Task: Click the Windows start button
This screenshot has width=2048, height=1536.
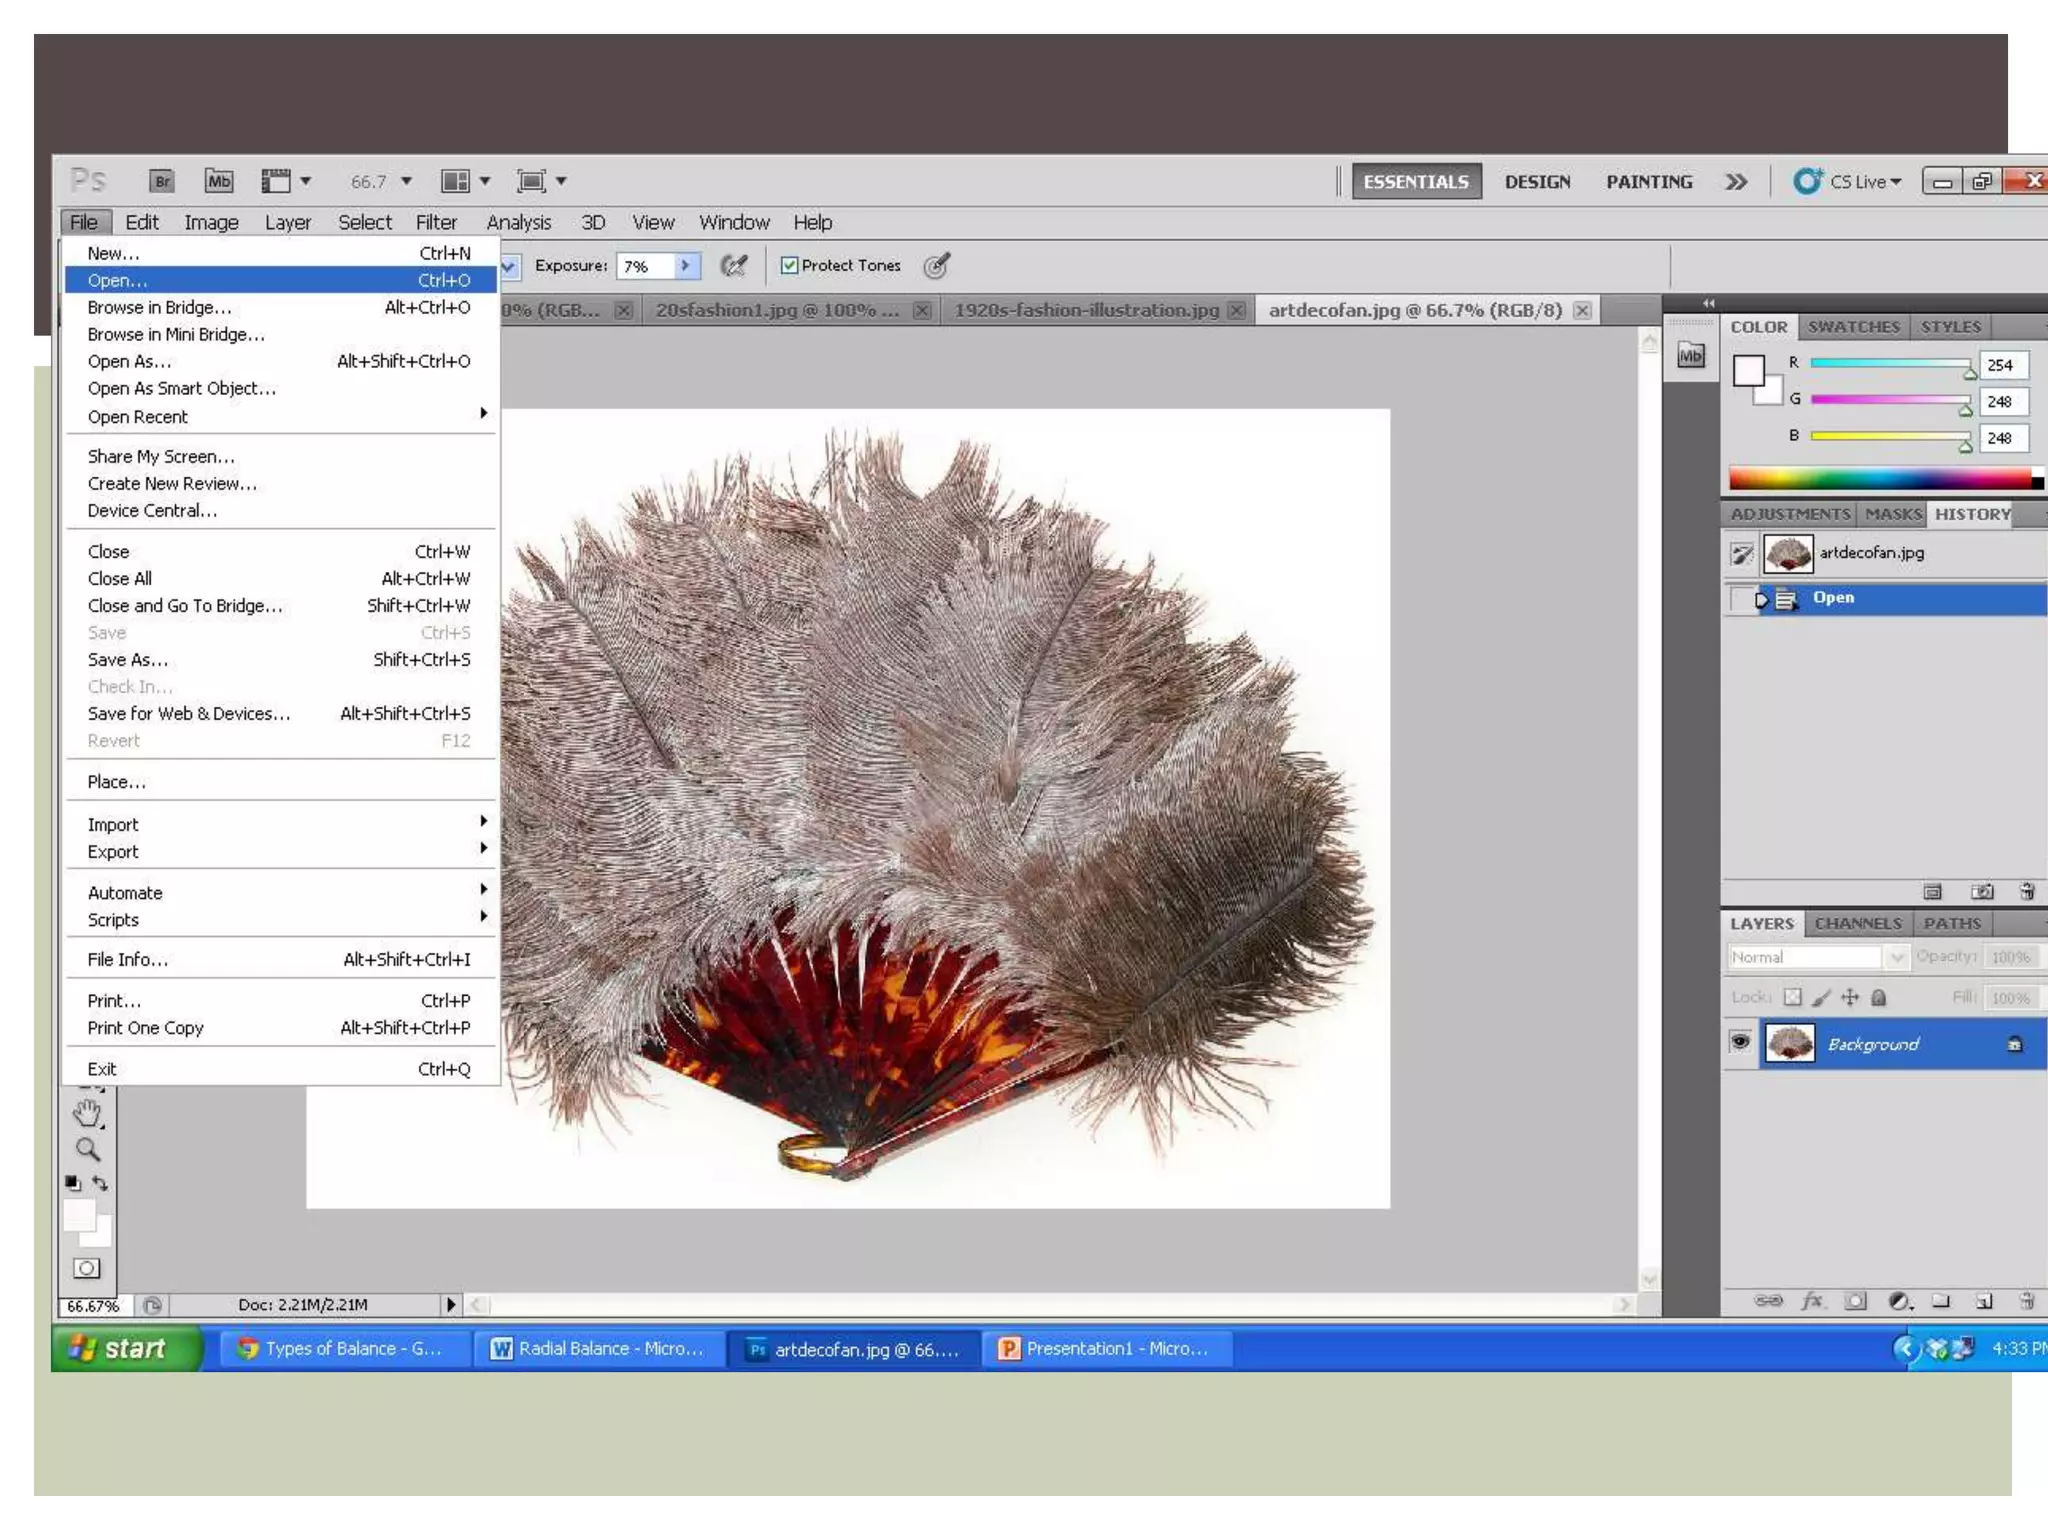Action: pos(125,1348)
